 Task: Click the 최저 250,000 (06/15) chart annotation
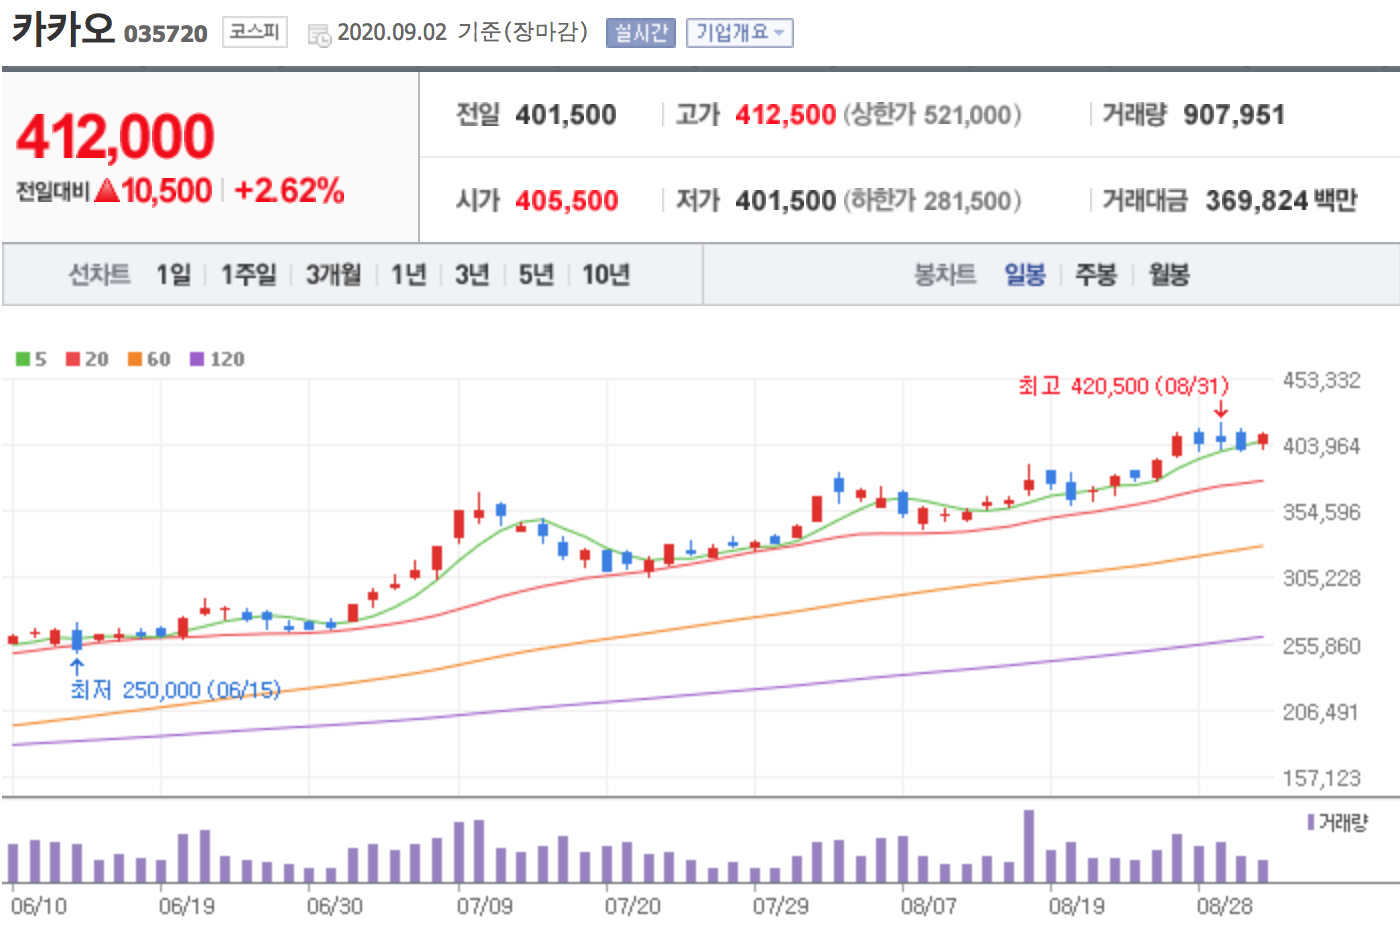176,690
